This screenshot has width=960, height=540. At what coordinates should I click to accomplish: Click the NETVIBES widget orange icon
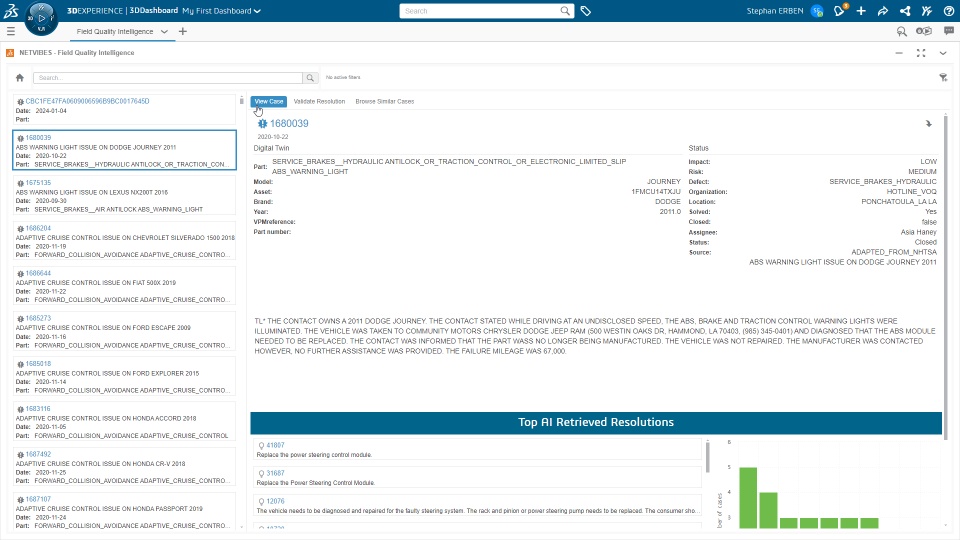point(10,53)
